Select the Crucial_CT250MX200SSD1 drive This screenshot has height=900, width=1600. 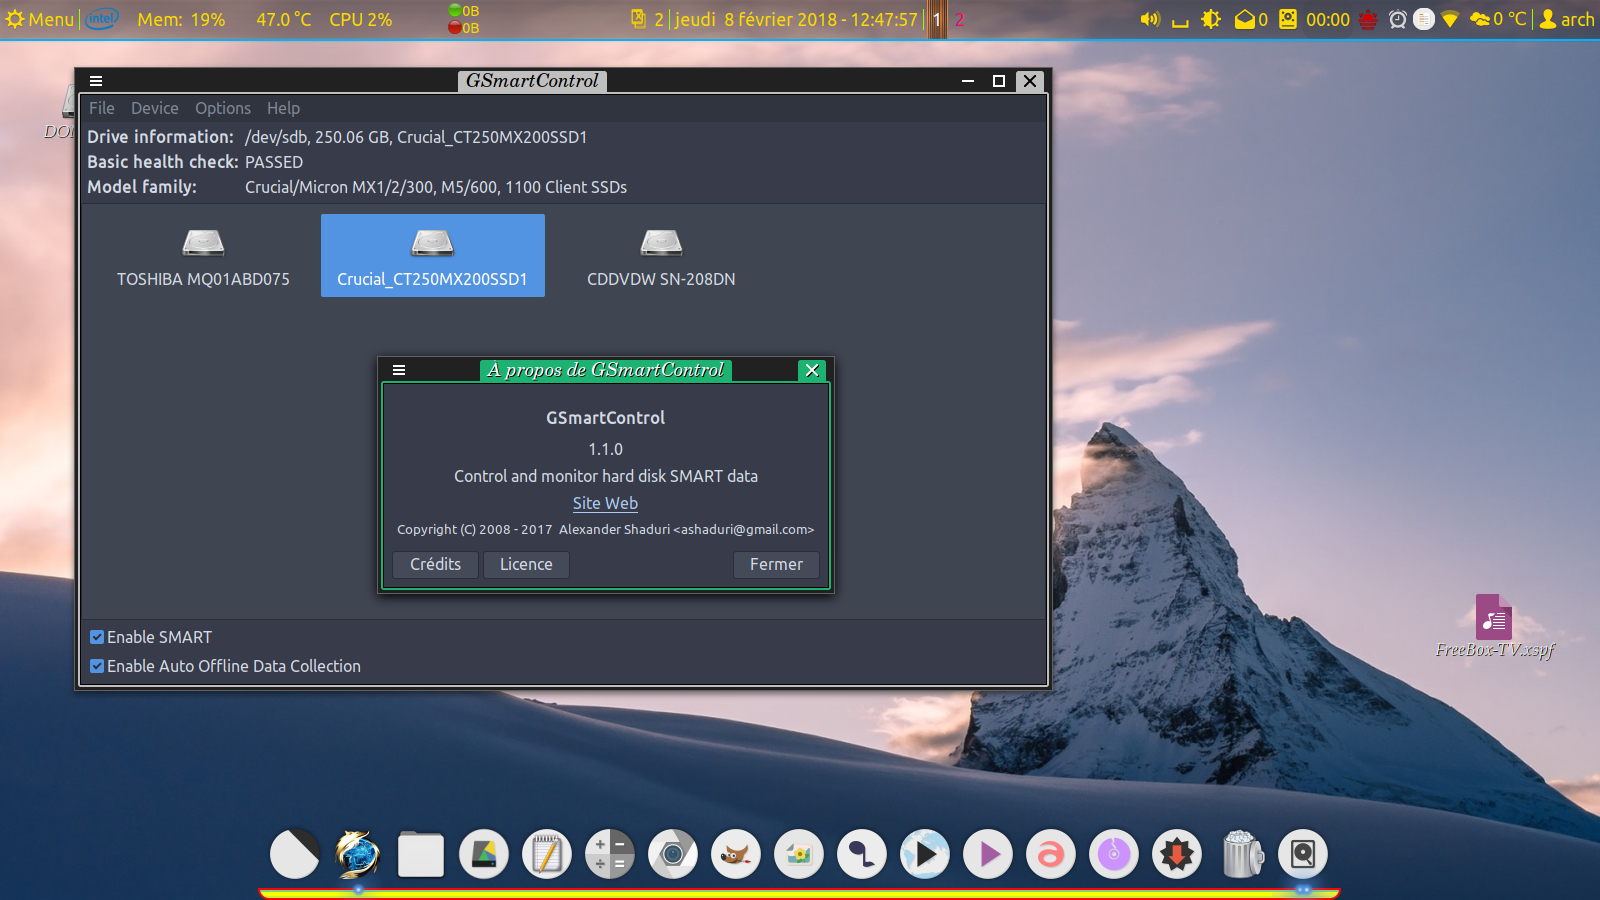coord(432,256)
